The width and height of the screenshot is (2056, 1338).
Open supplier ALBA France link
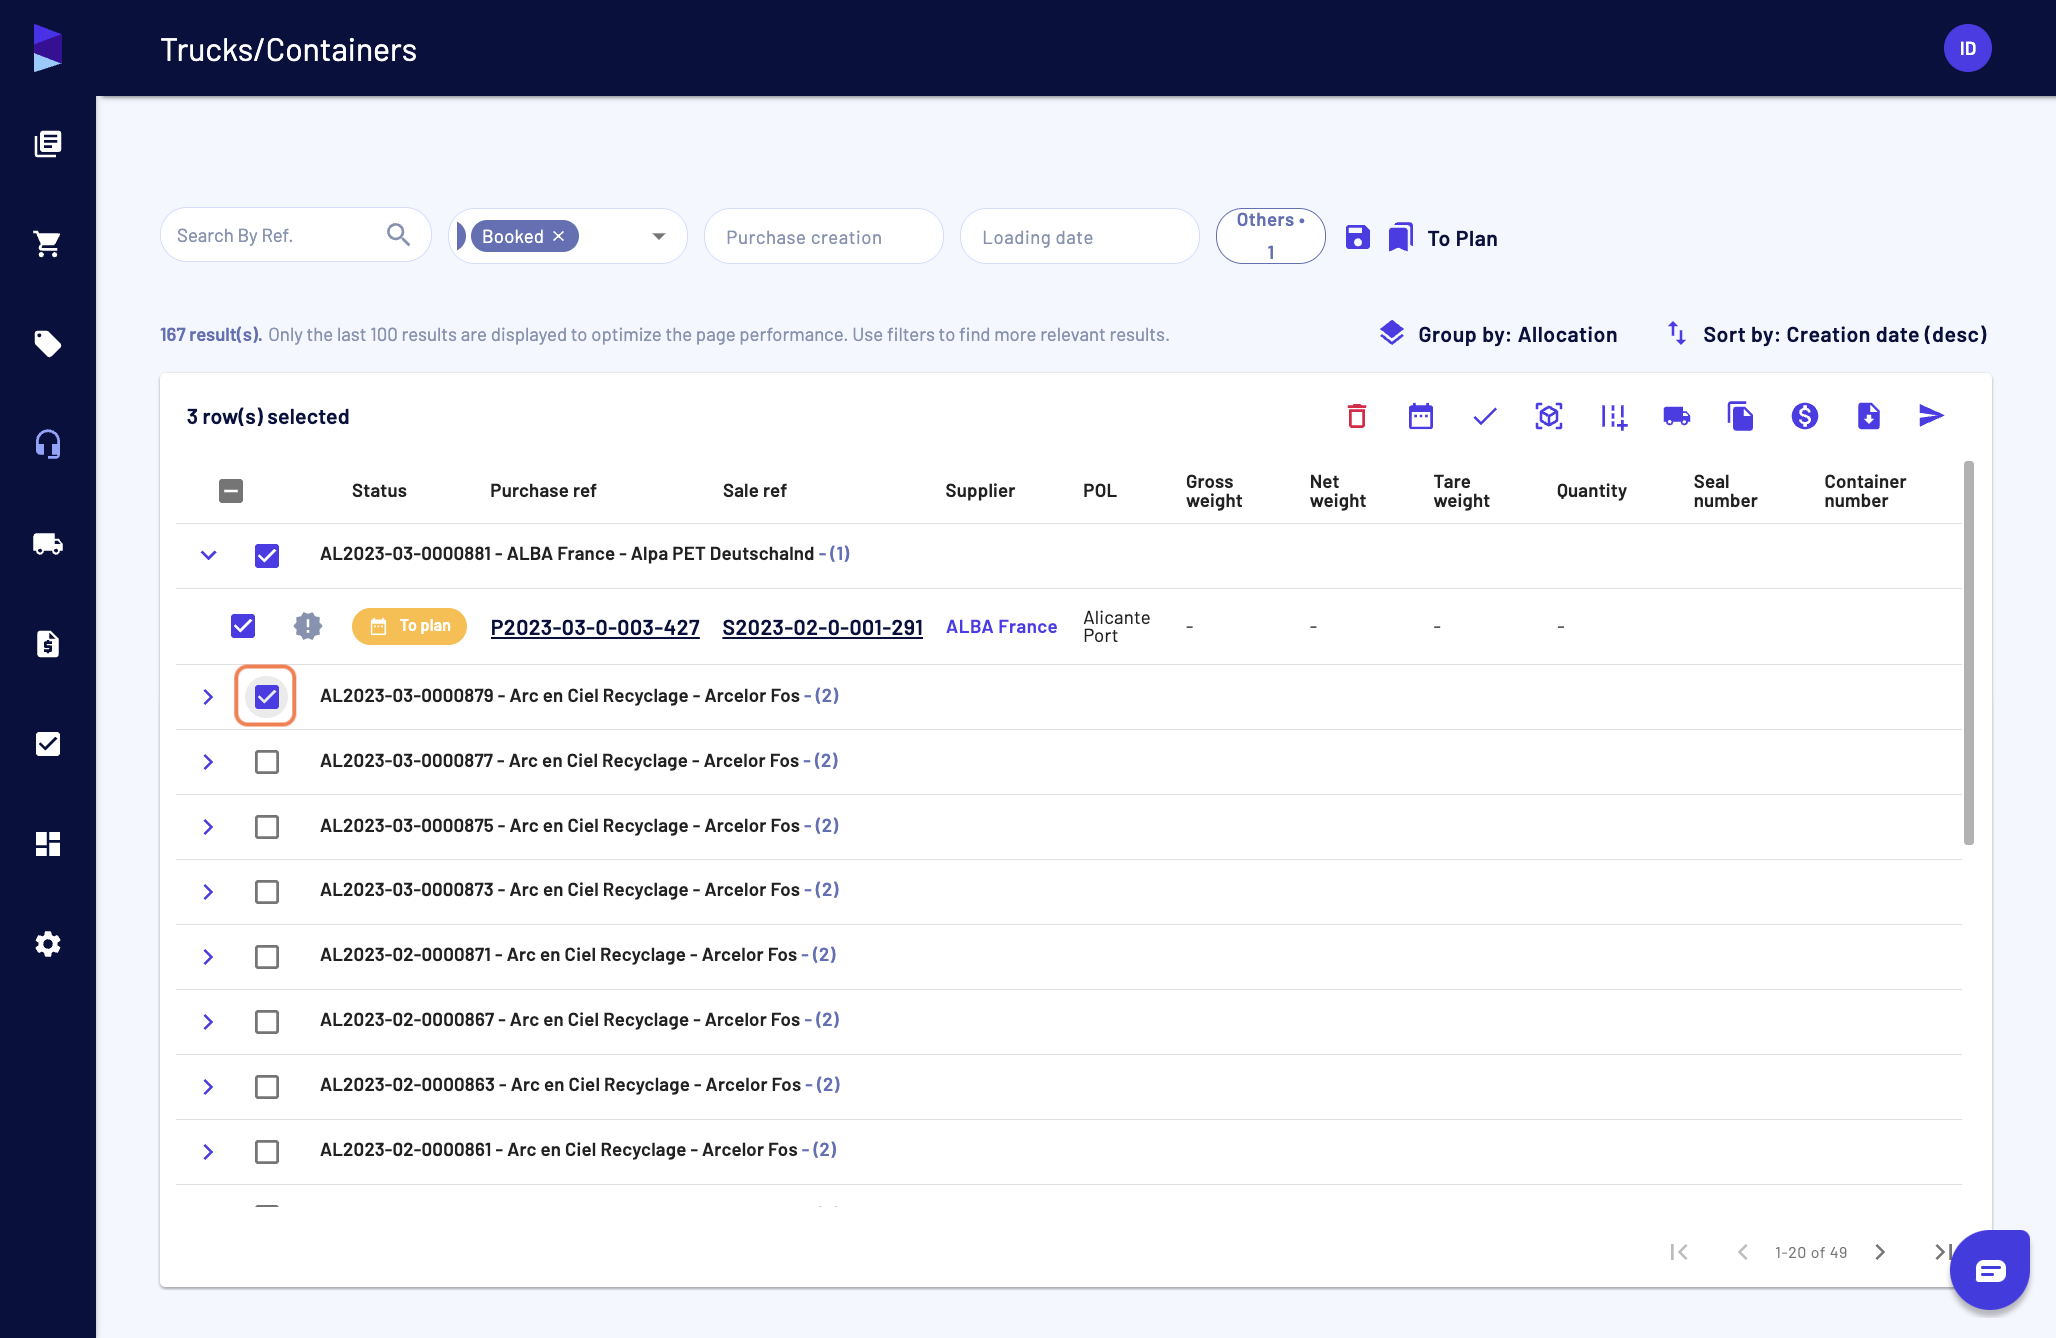(1001, 627)
